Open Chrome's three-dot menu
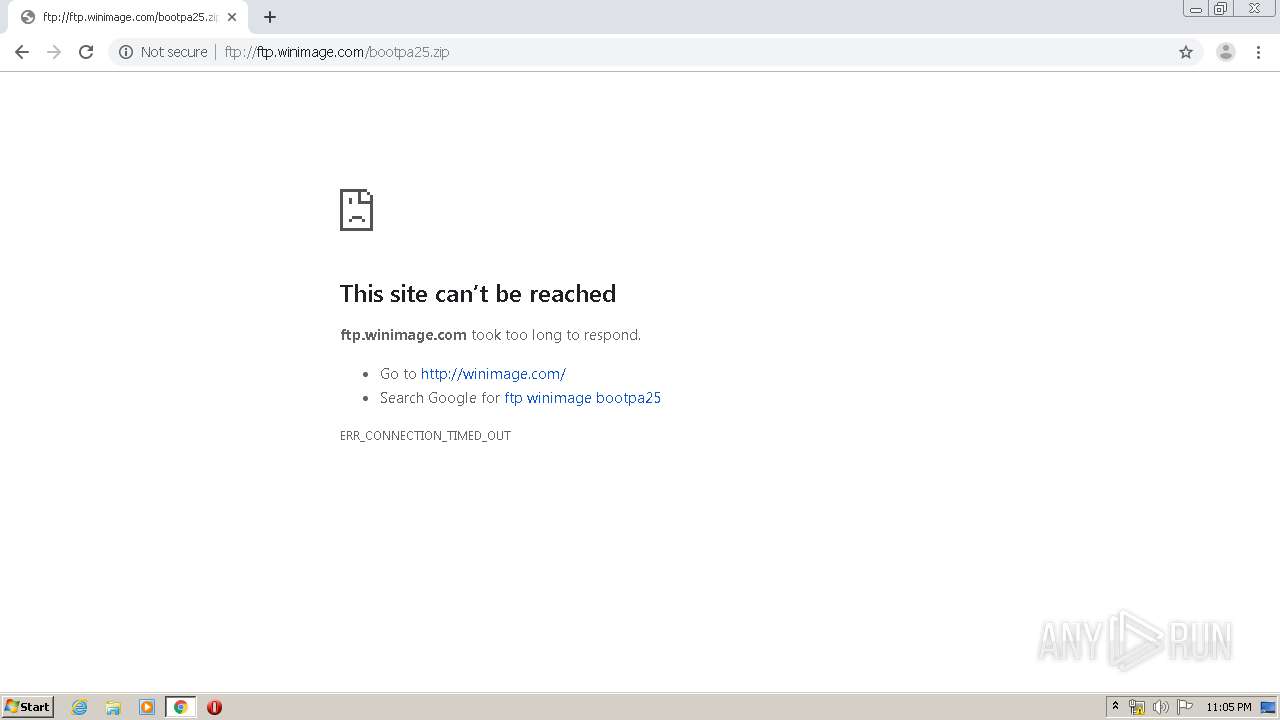Image resolution: width=1280 pixels, height=720 pixels. click(x=1258, y=52)
